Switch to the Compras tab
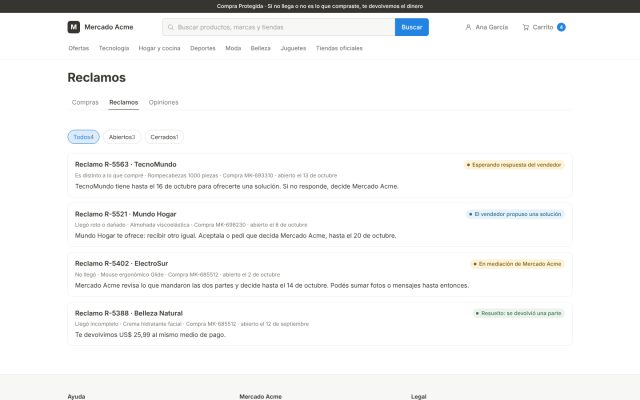Screen dimensions: 640x400 (85, 102)
